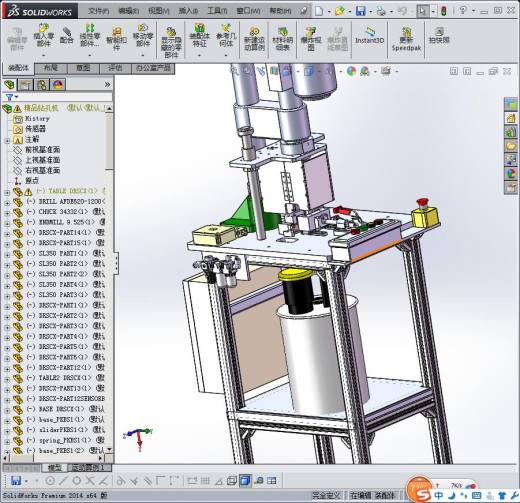Screen dimensions: 520x503
Task: Select the 配合 (Mate) tool
Action: (x=67, y=36)
